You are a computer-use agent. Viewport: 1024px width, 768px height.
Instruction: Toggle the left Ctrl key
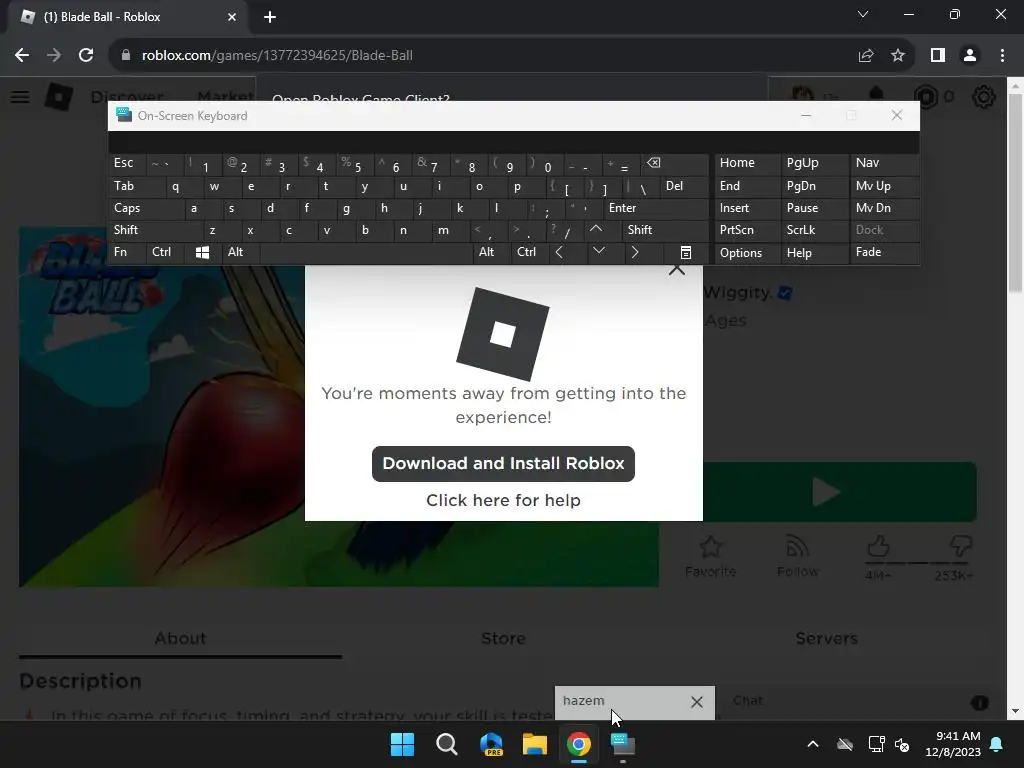pos(165,252)
